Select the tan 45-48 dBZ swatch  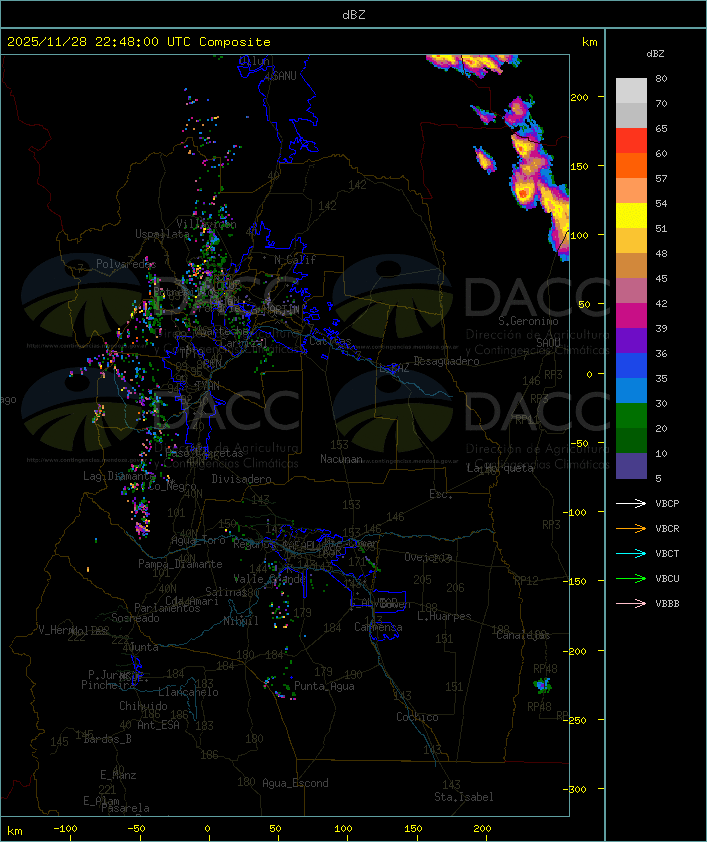point(631,266)
